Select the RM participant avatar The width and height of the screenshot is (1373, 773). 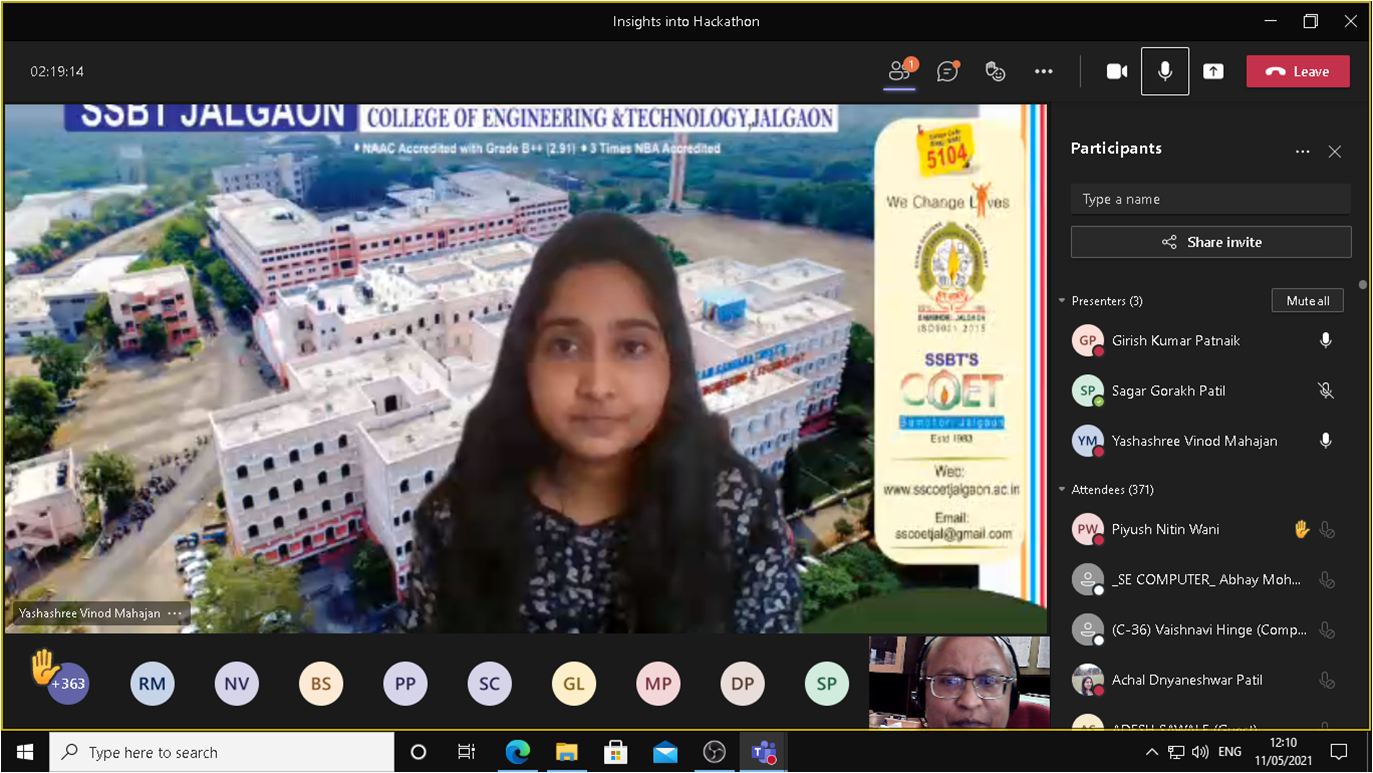click(152, 684)
